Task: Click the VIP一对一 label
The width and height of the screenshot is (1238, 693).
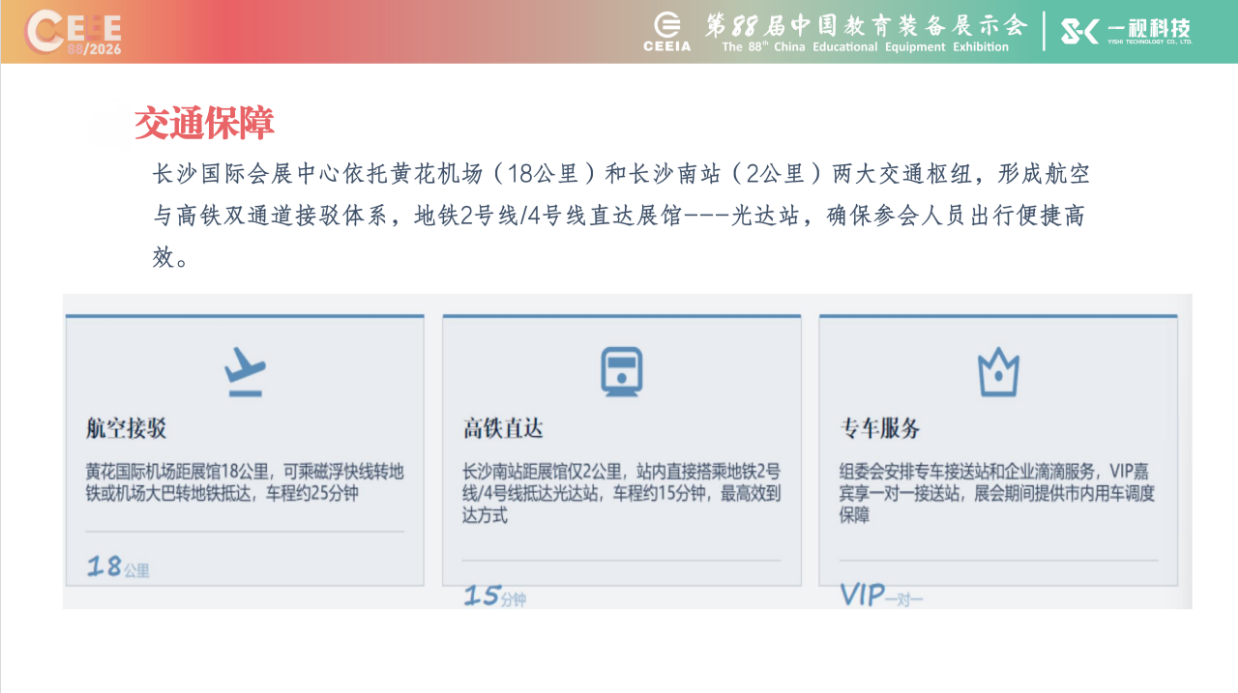Action: (881, 596)
